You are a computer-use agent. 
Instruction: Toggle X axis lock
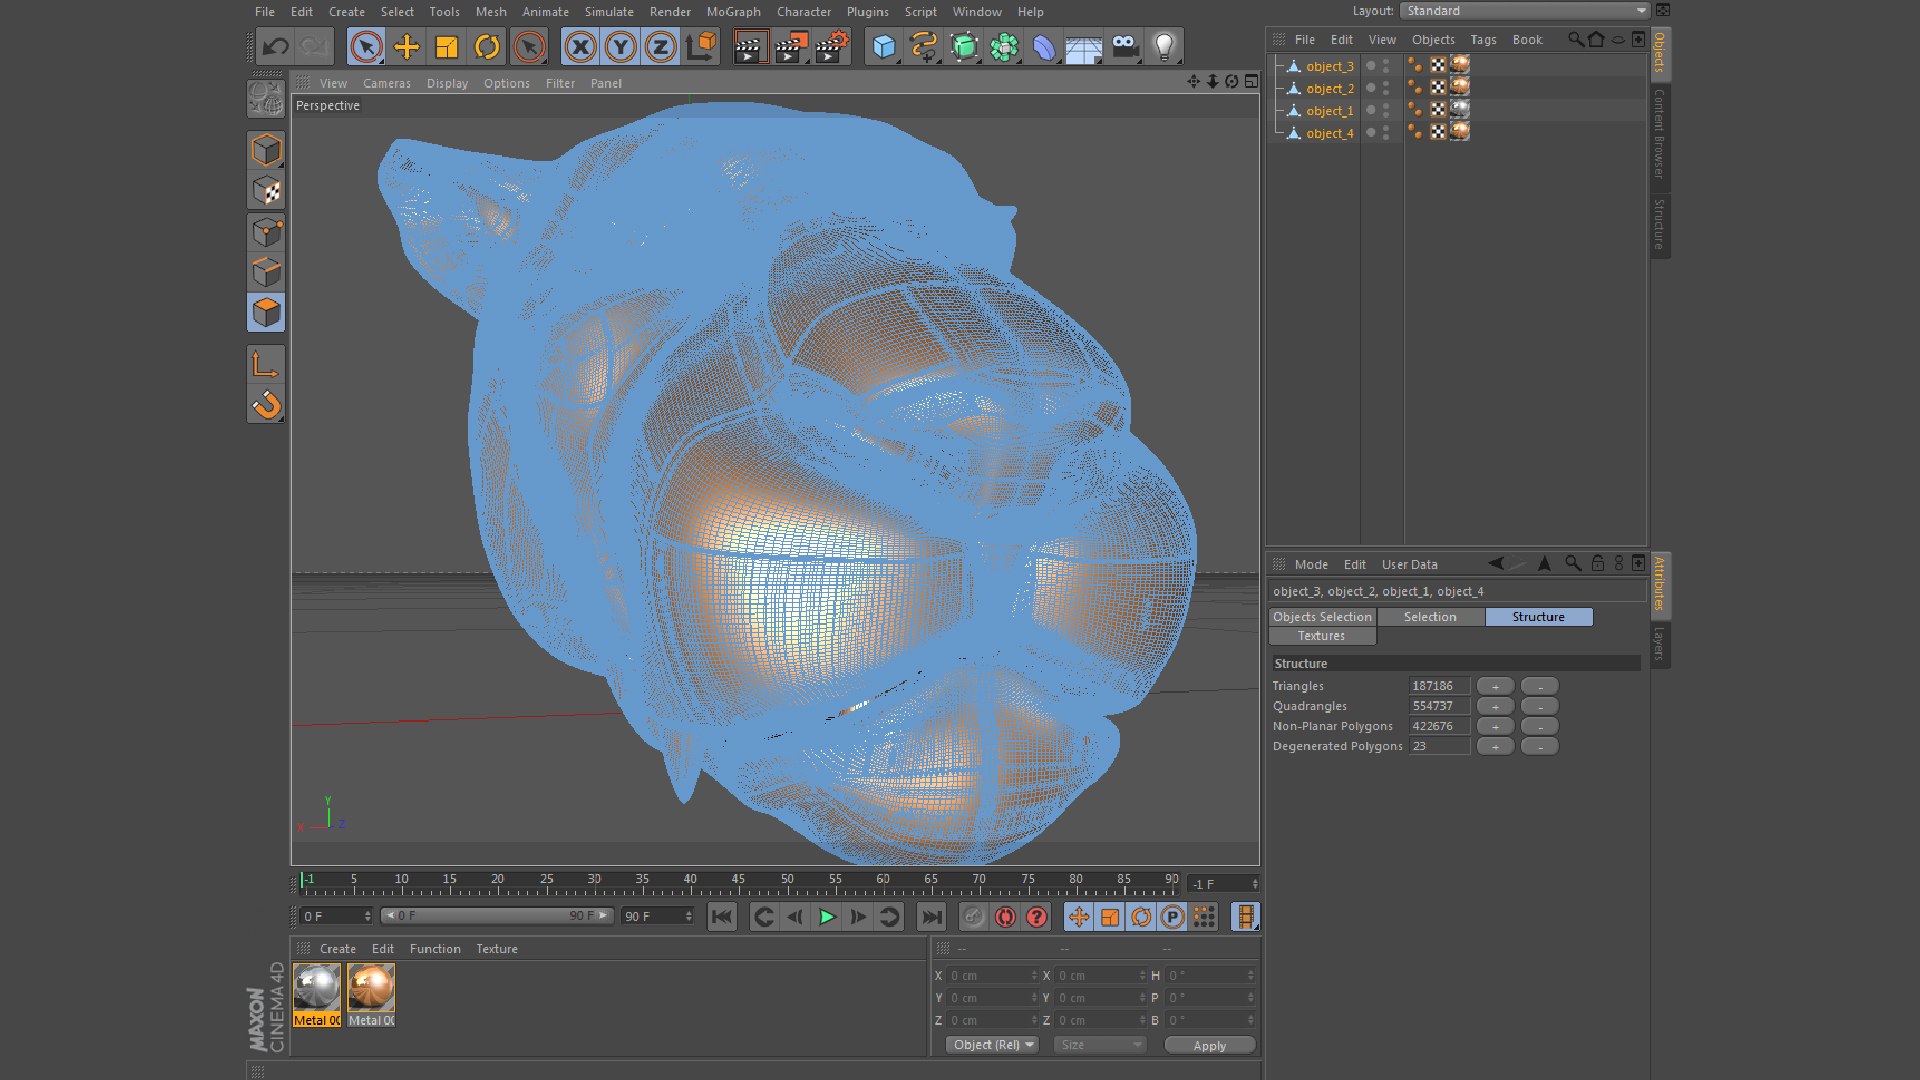[580, 47]
